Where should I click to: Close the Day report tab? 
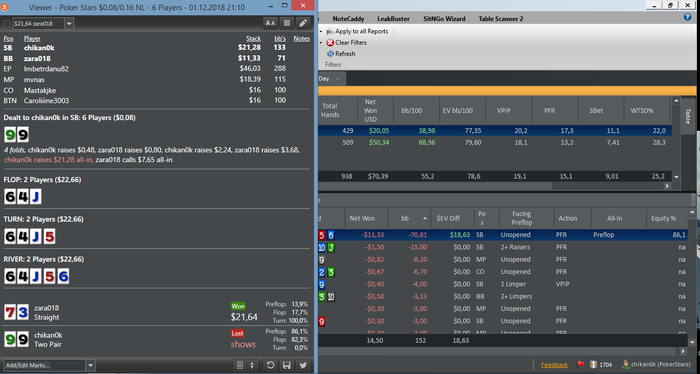pos(338,79)
